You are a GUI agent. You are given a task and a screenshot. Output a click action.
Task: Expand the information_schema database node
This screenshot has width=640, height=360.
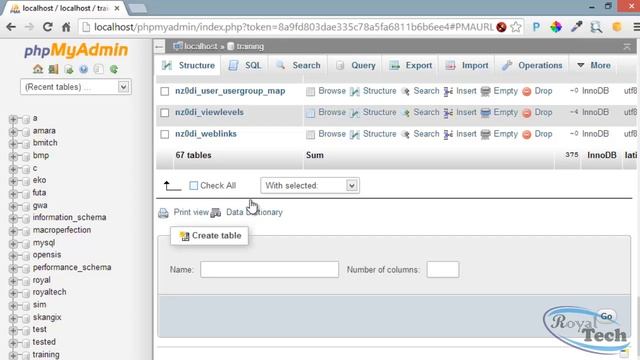pyautogui.click(x=13, y=218)
